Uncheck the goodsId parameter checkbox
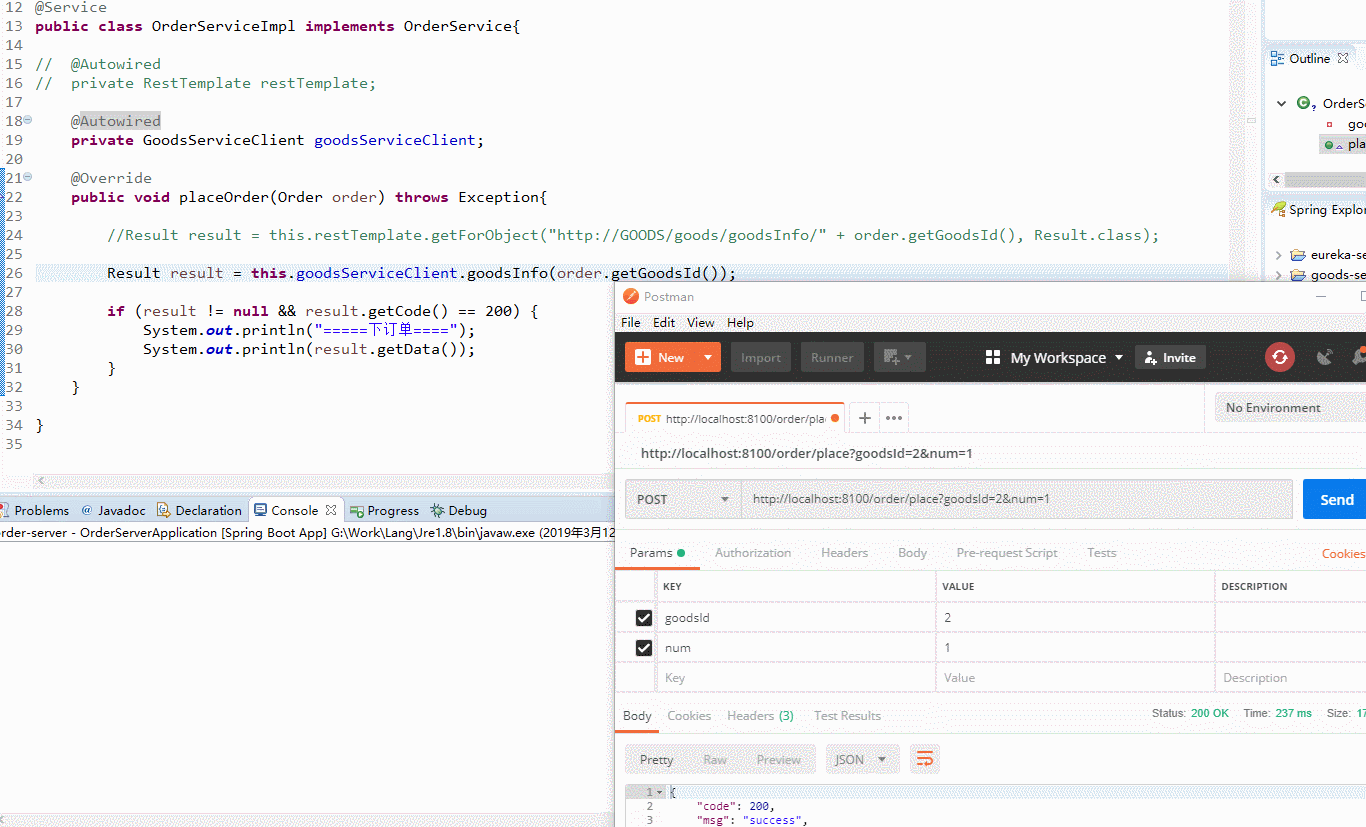The height and width of the screenshot is (827, 1366). pos(644,618)
